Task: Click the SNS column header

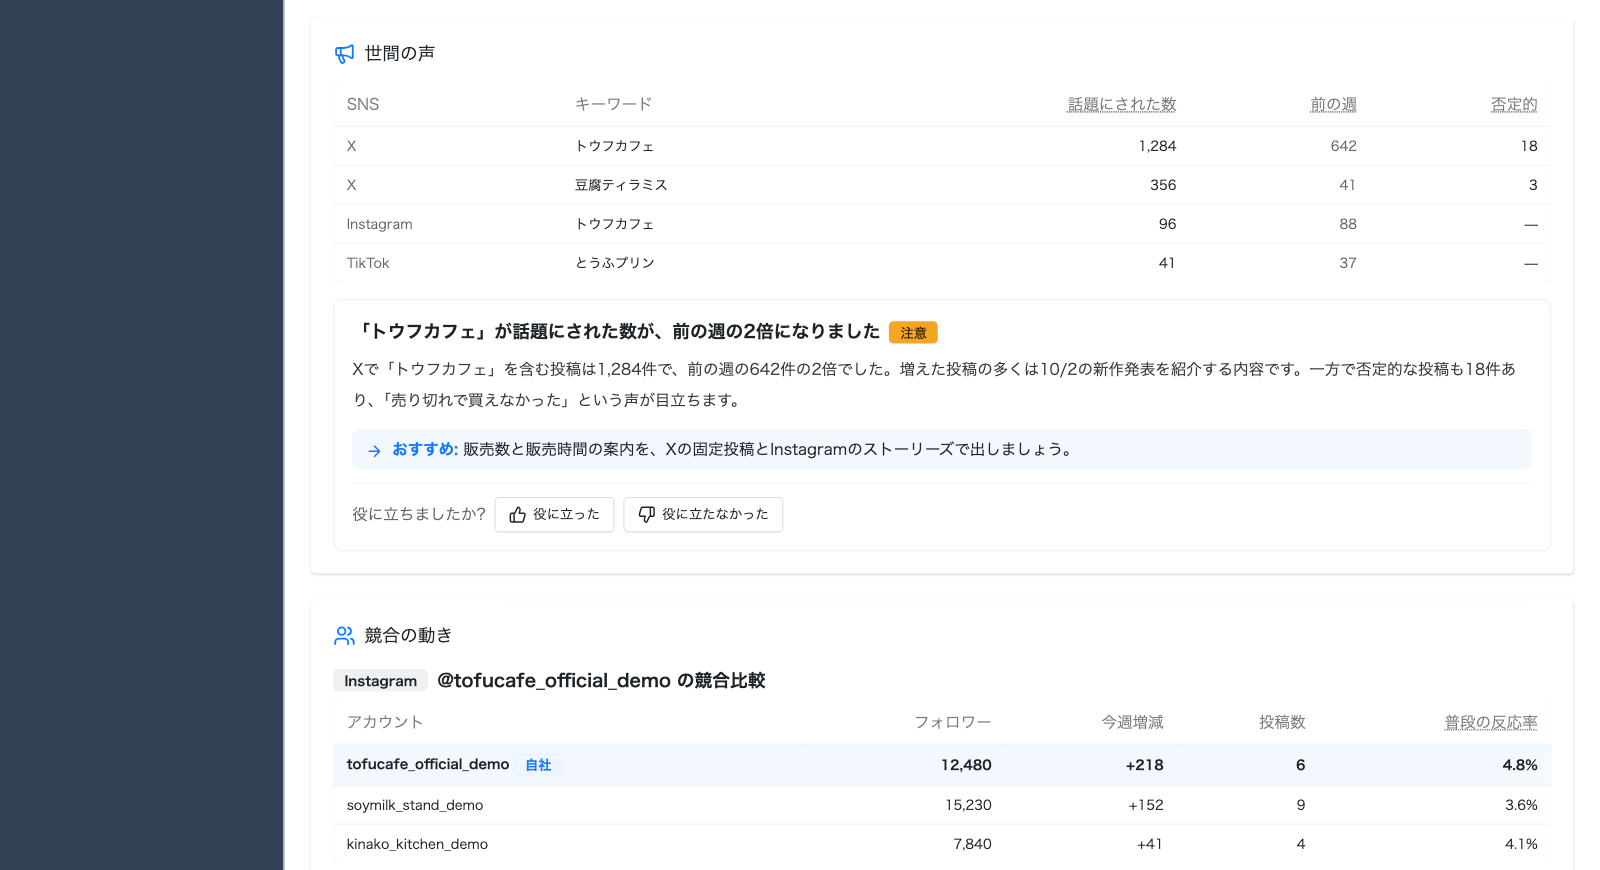Action: (x=363, y=104)
